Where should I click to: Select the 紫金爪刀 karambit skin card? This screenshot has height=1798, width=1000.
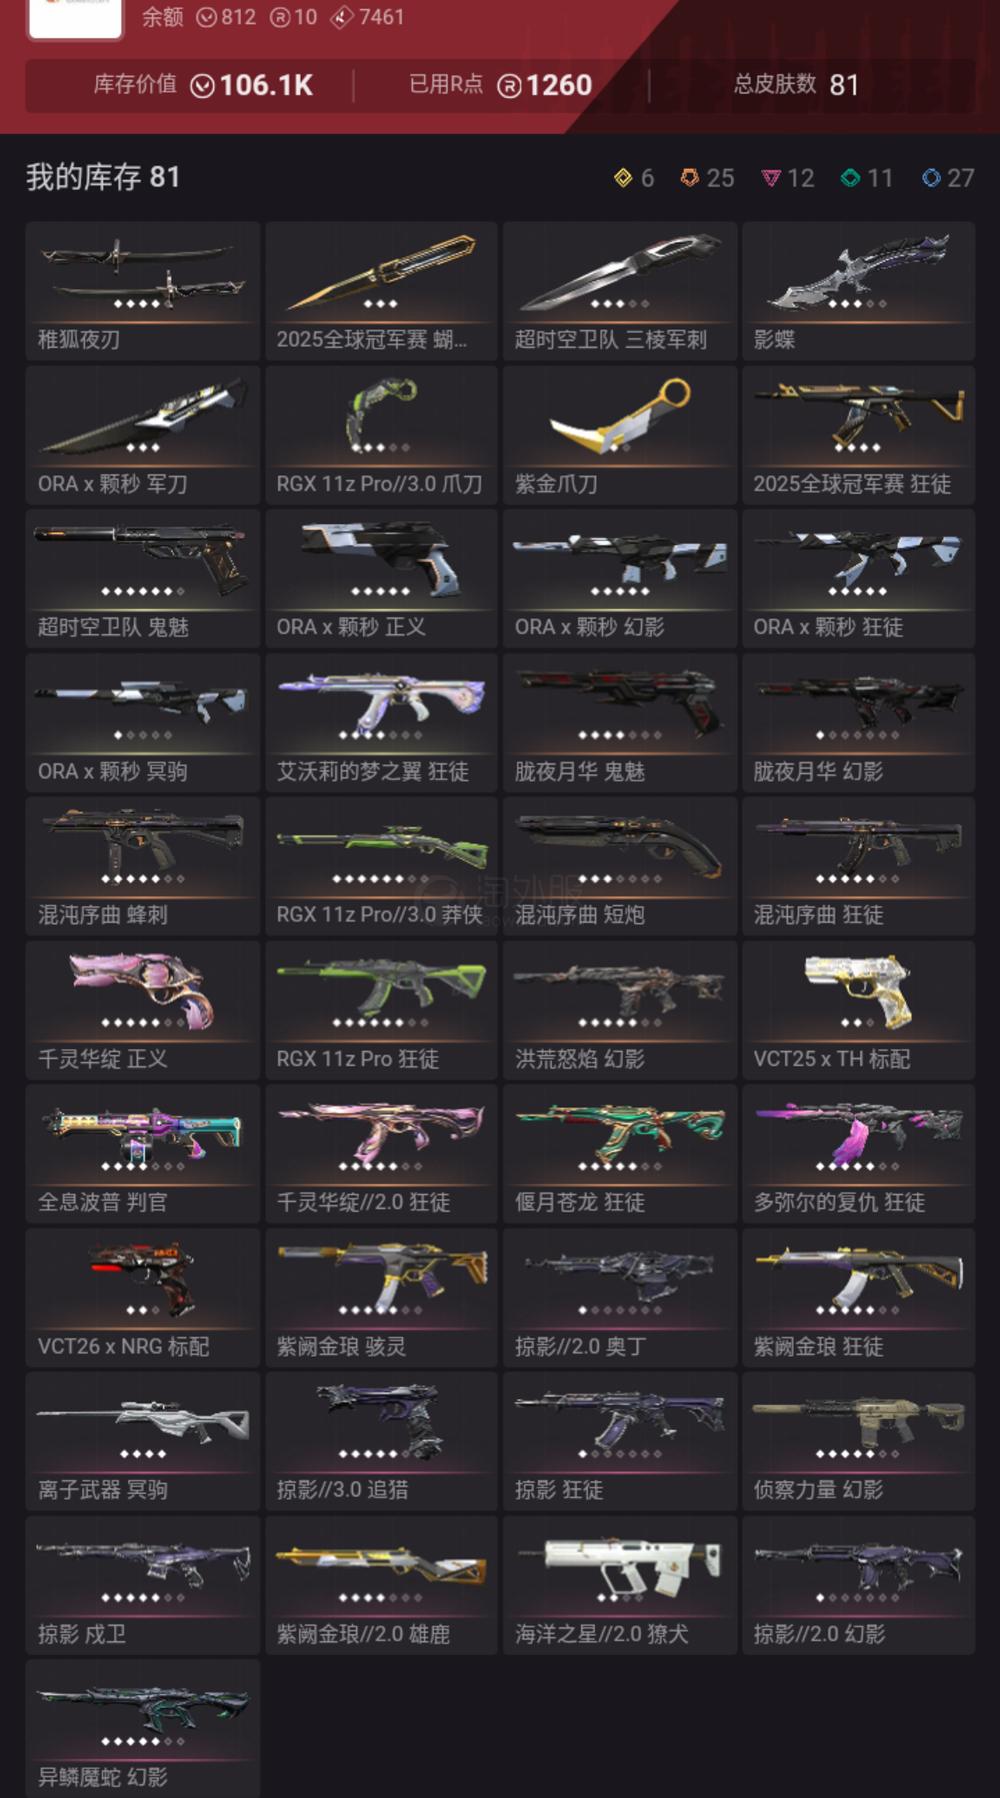(620, 435)
